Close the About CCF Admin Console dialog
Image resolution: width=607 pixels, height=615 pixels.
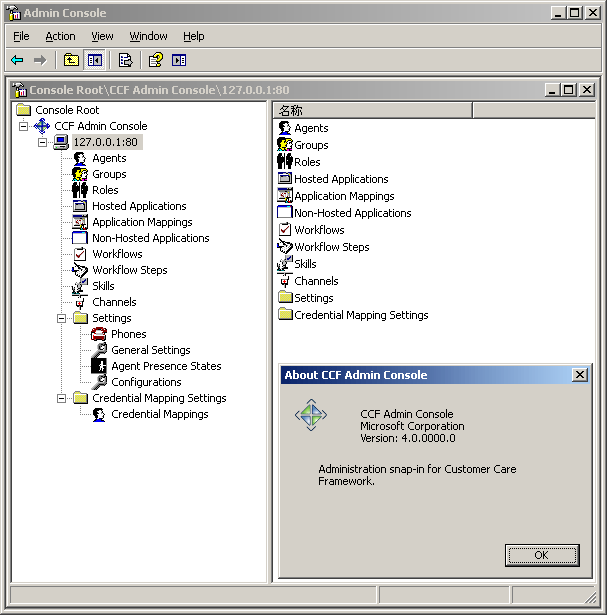(x=580, y=375)
